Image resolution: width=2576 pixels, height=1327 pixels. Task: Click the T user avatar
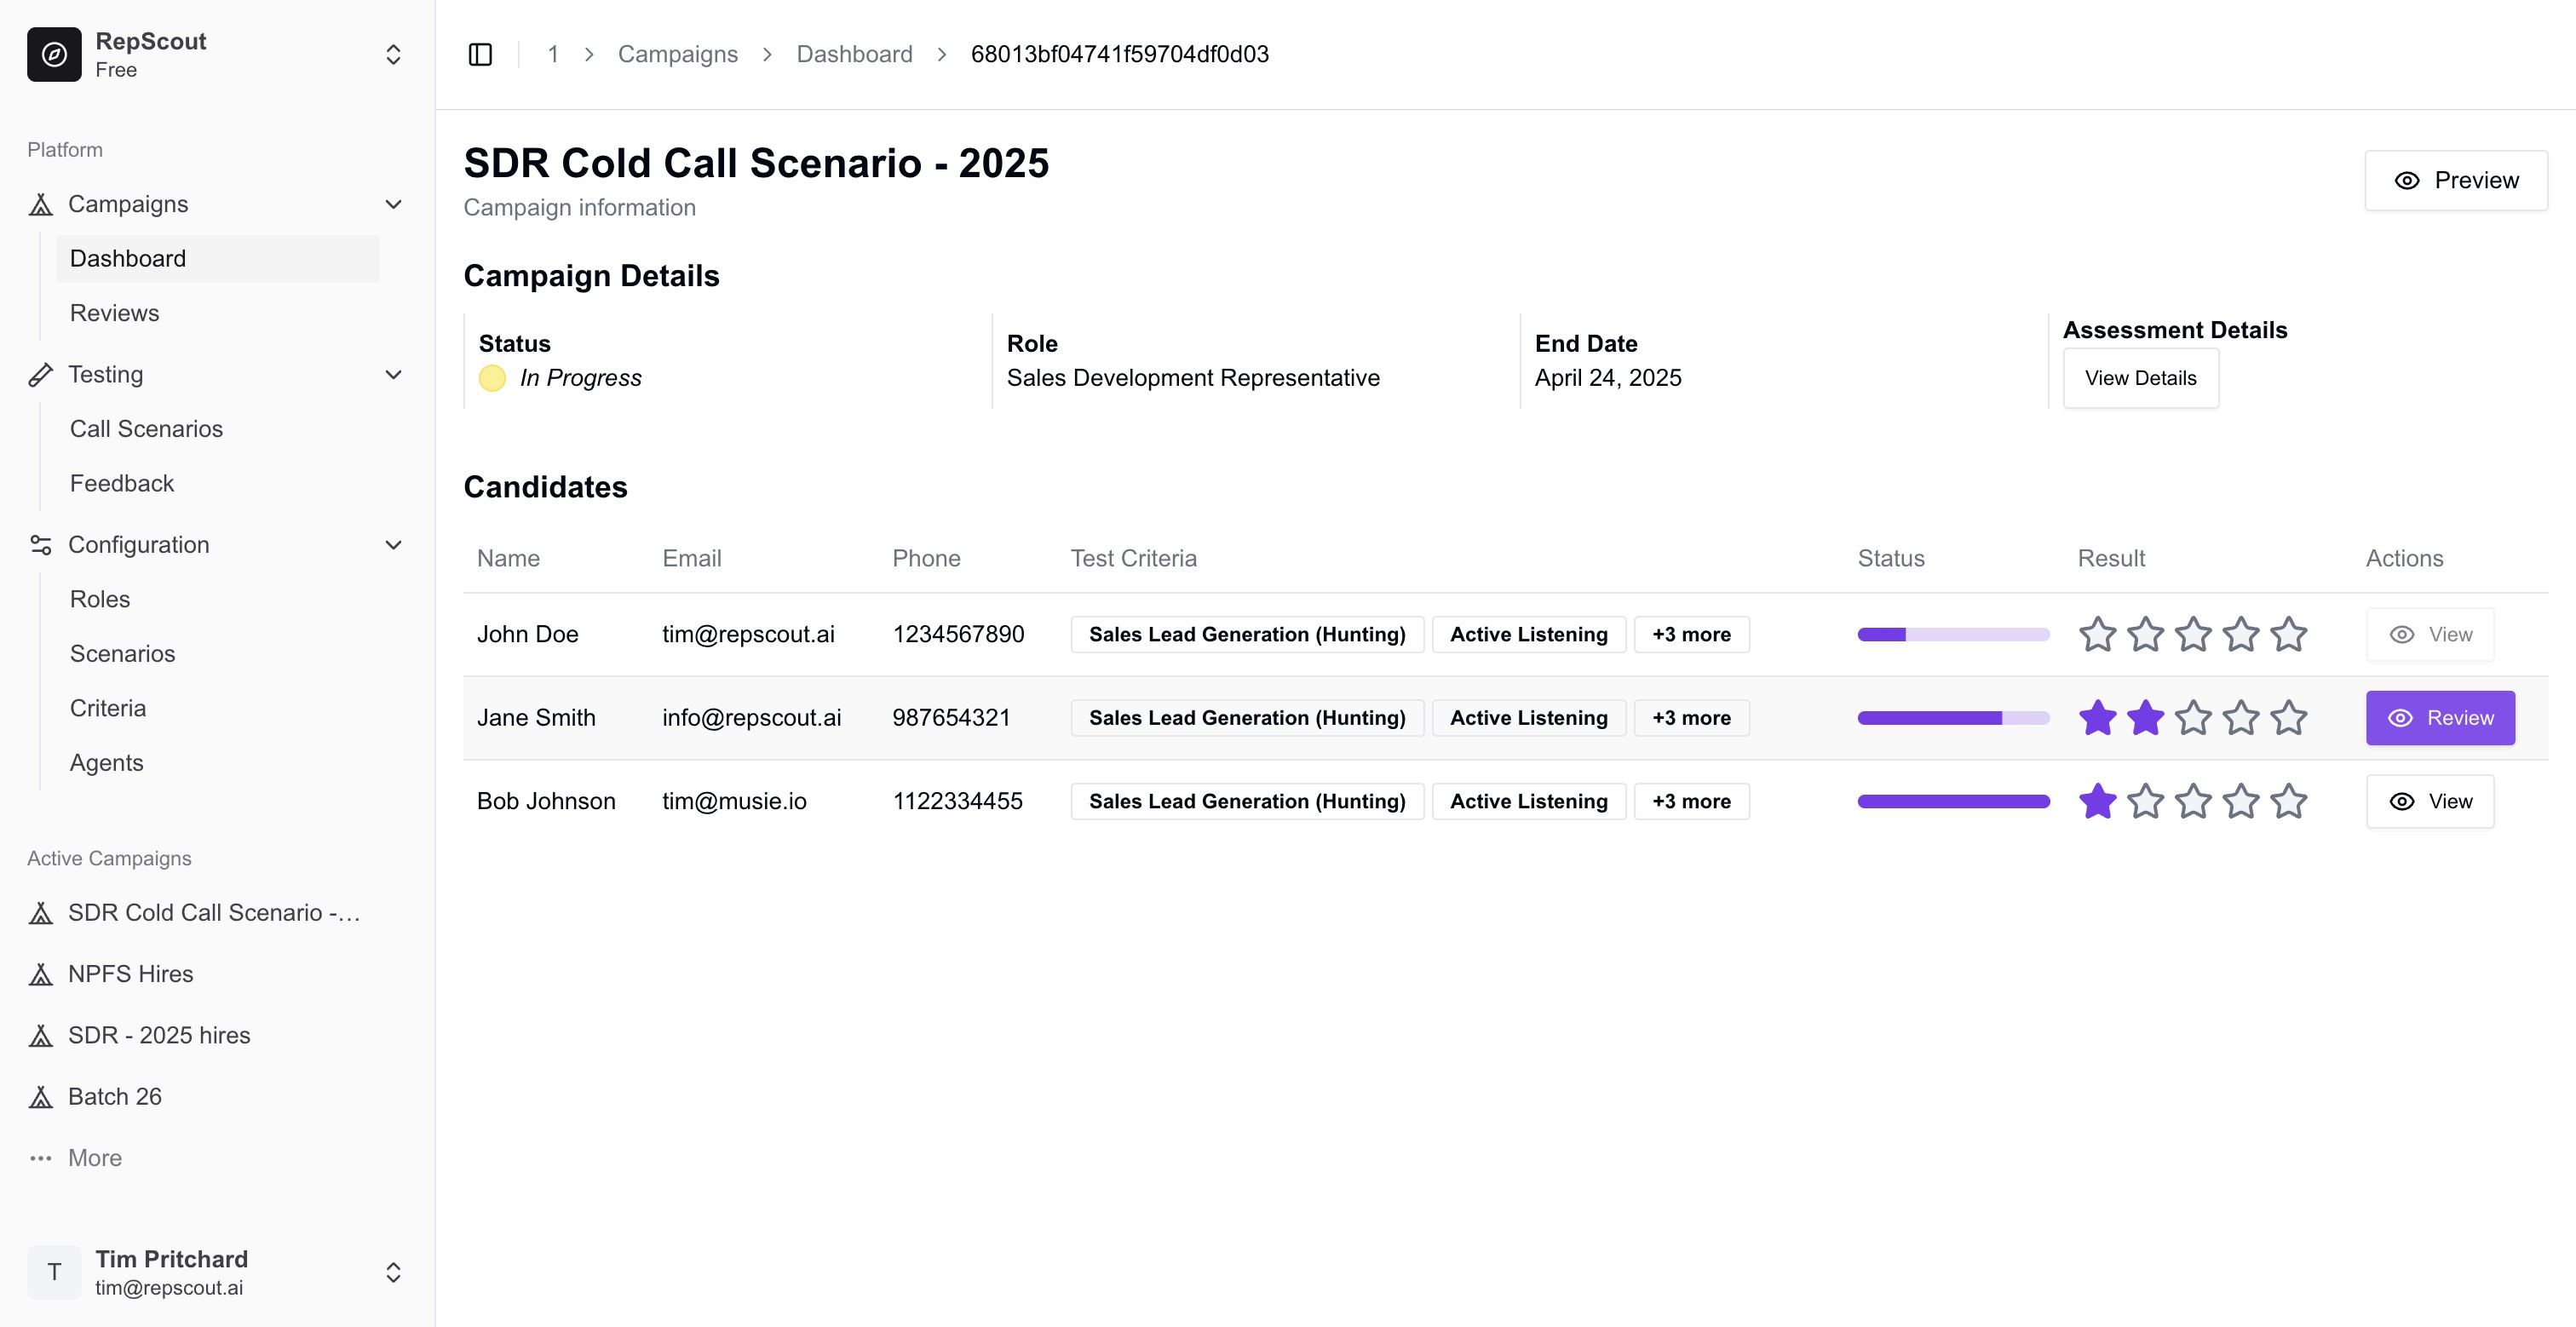[54, 1272]
